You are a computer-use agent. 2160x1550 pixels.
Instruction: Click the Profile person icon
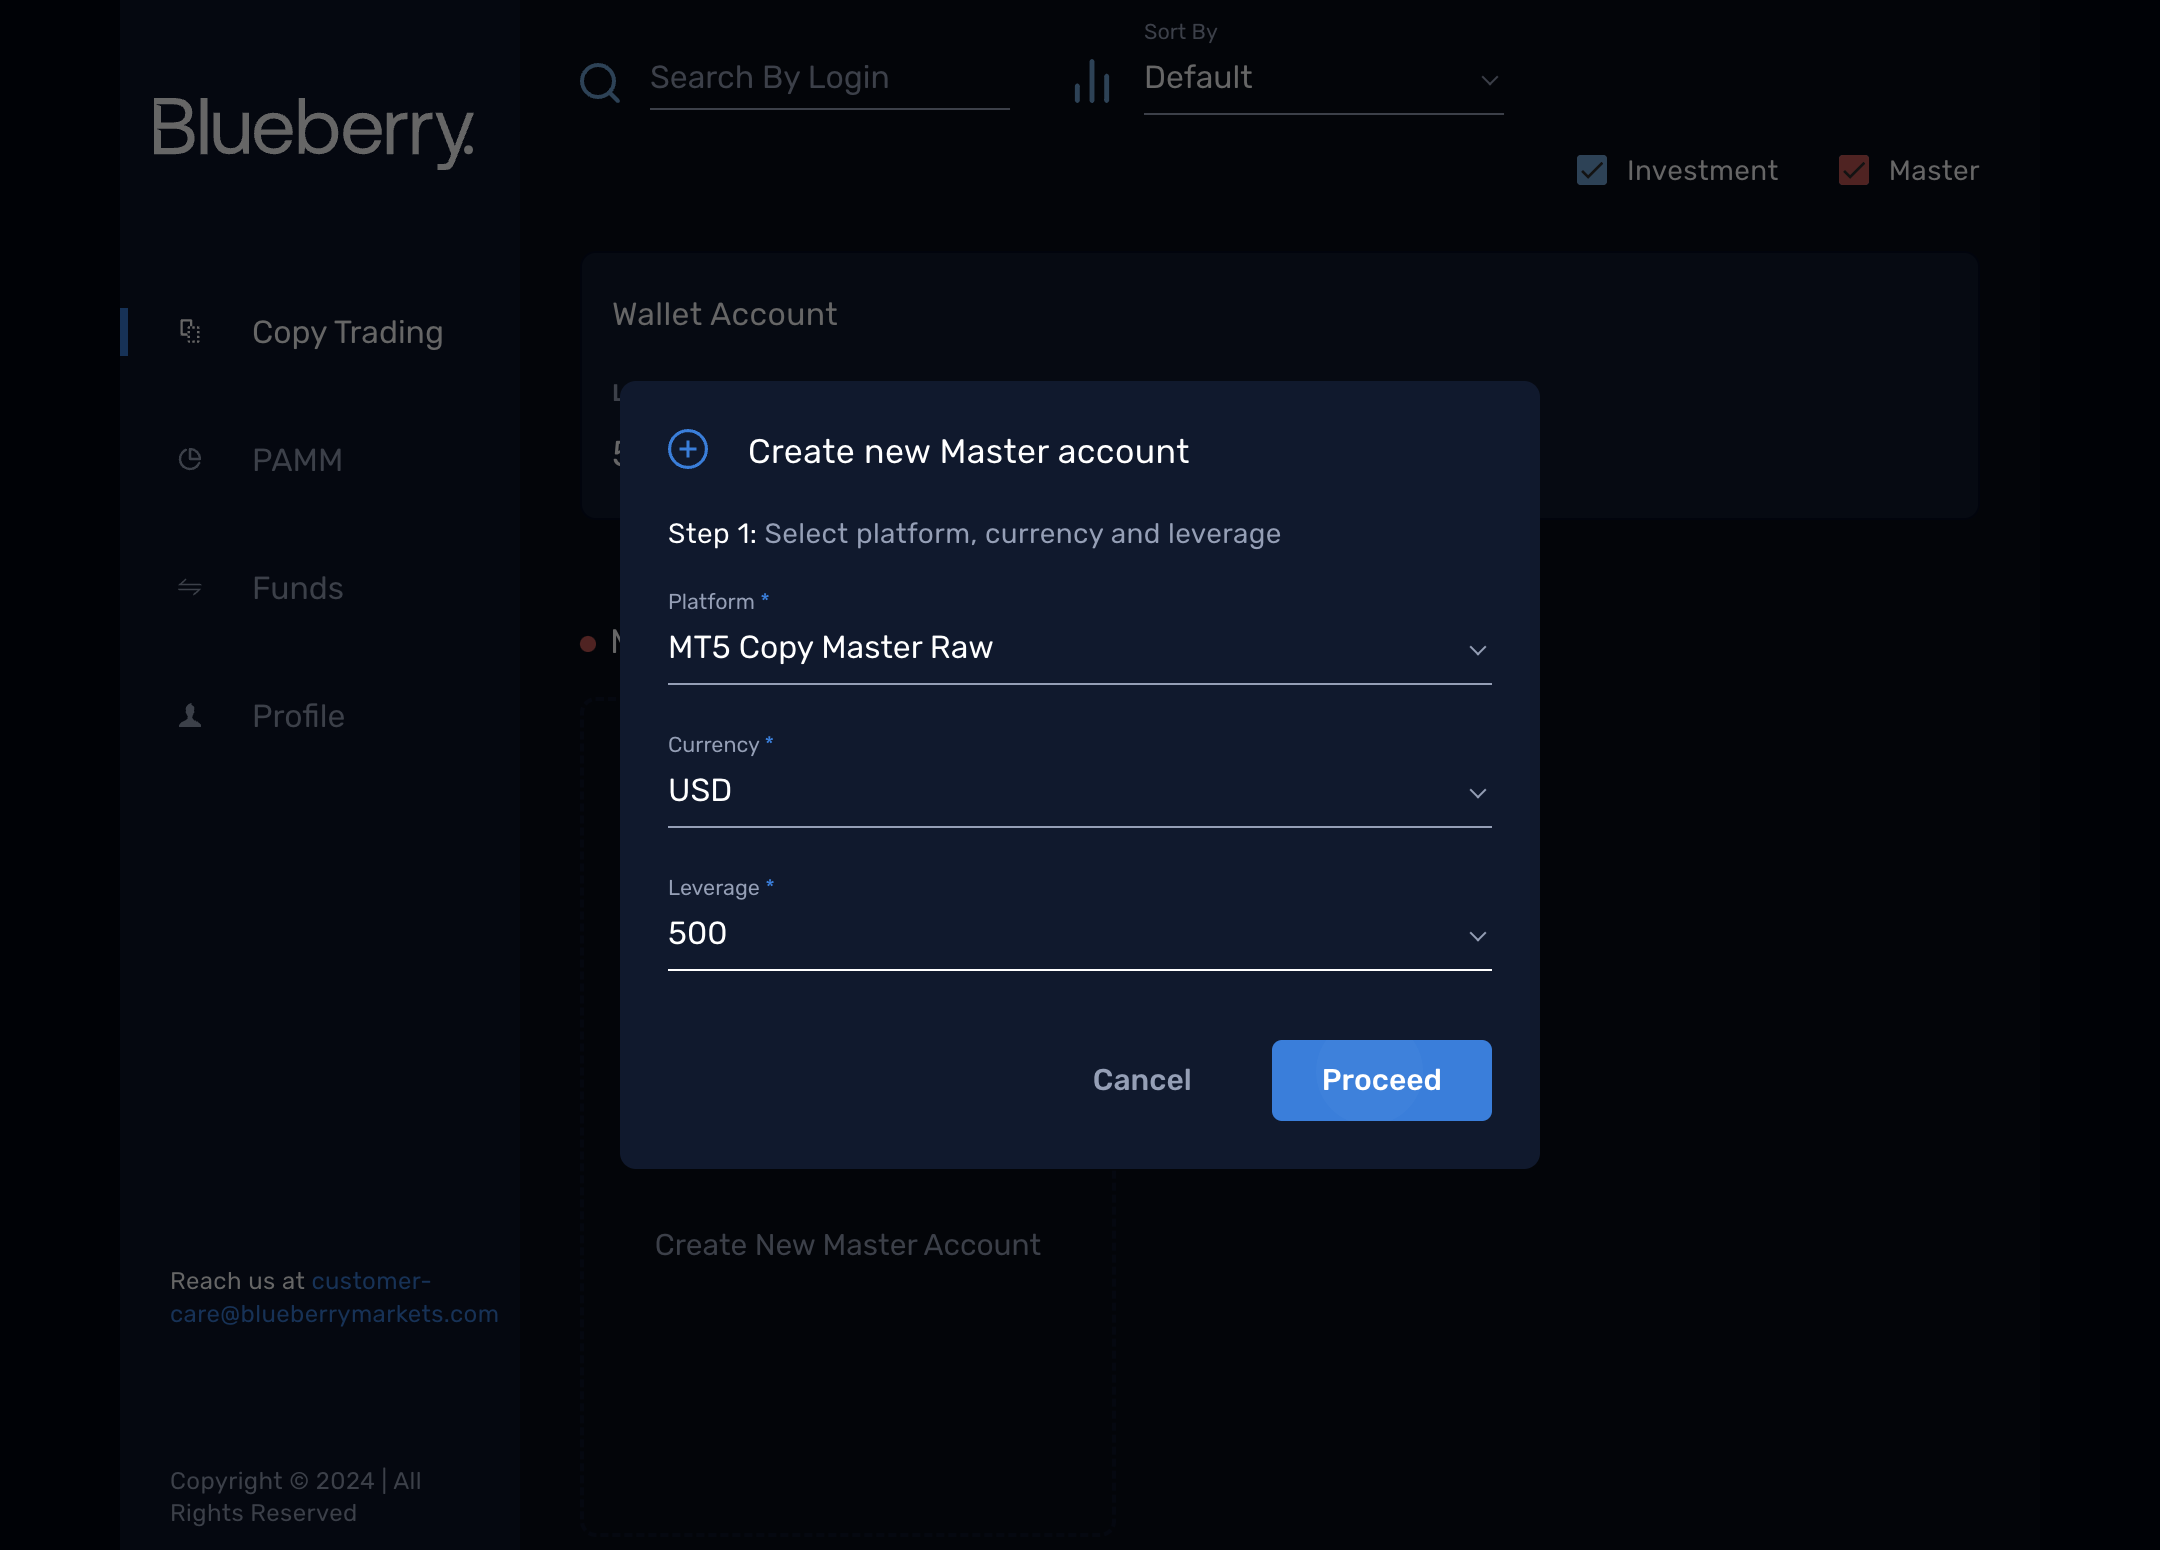[190, 715]
